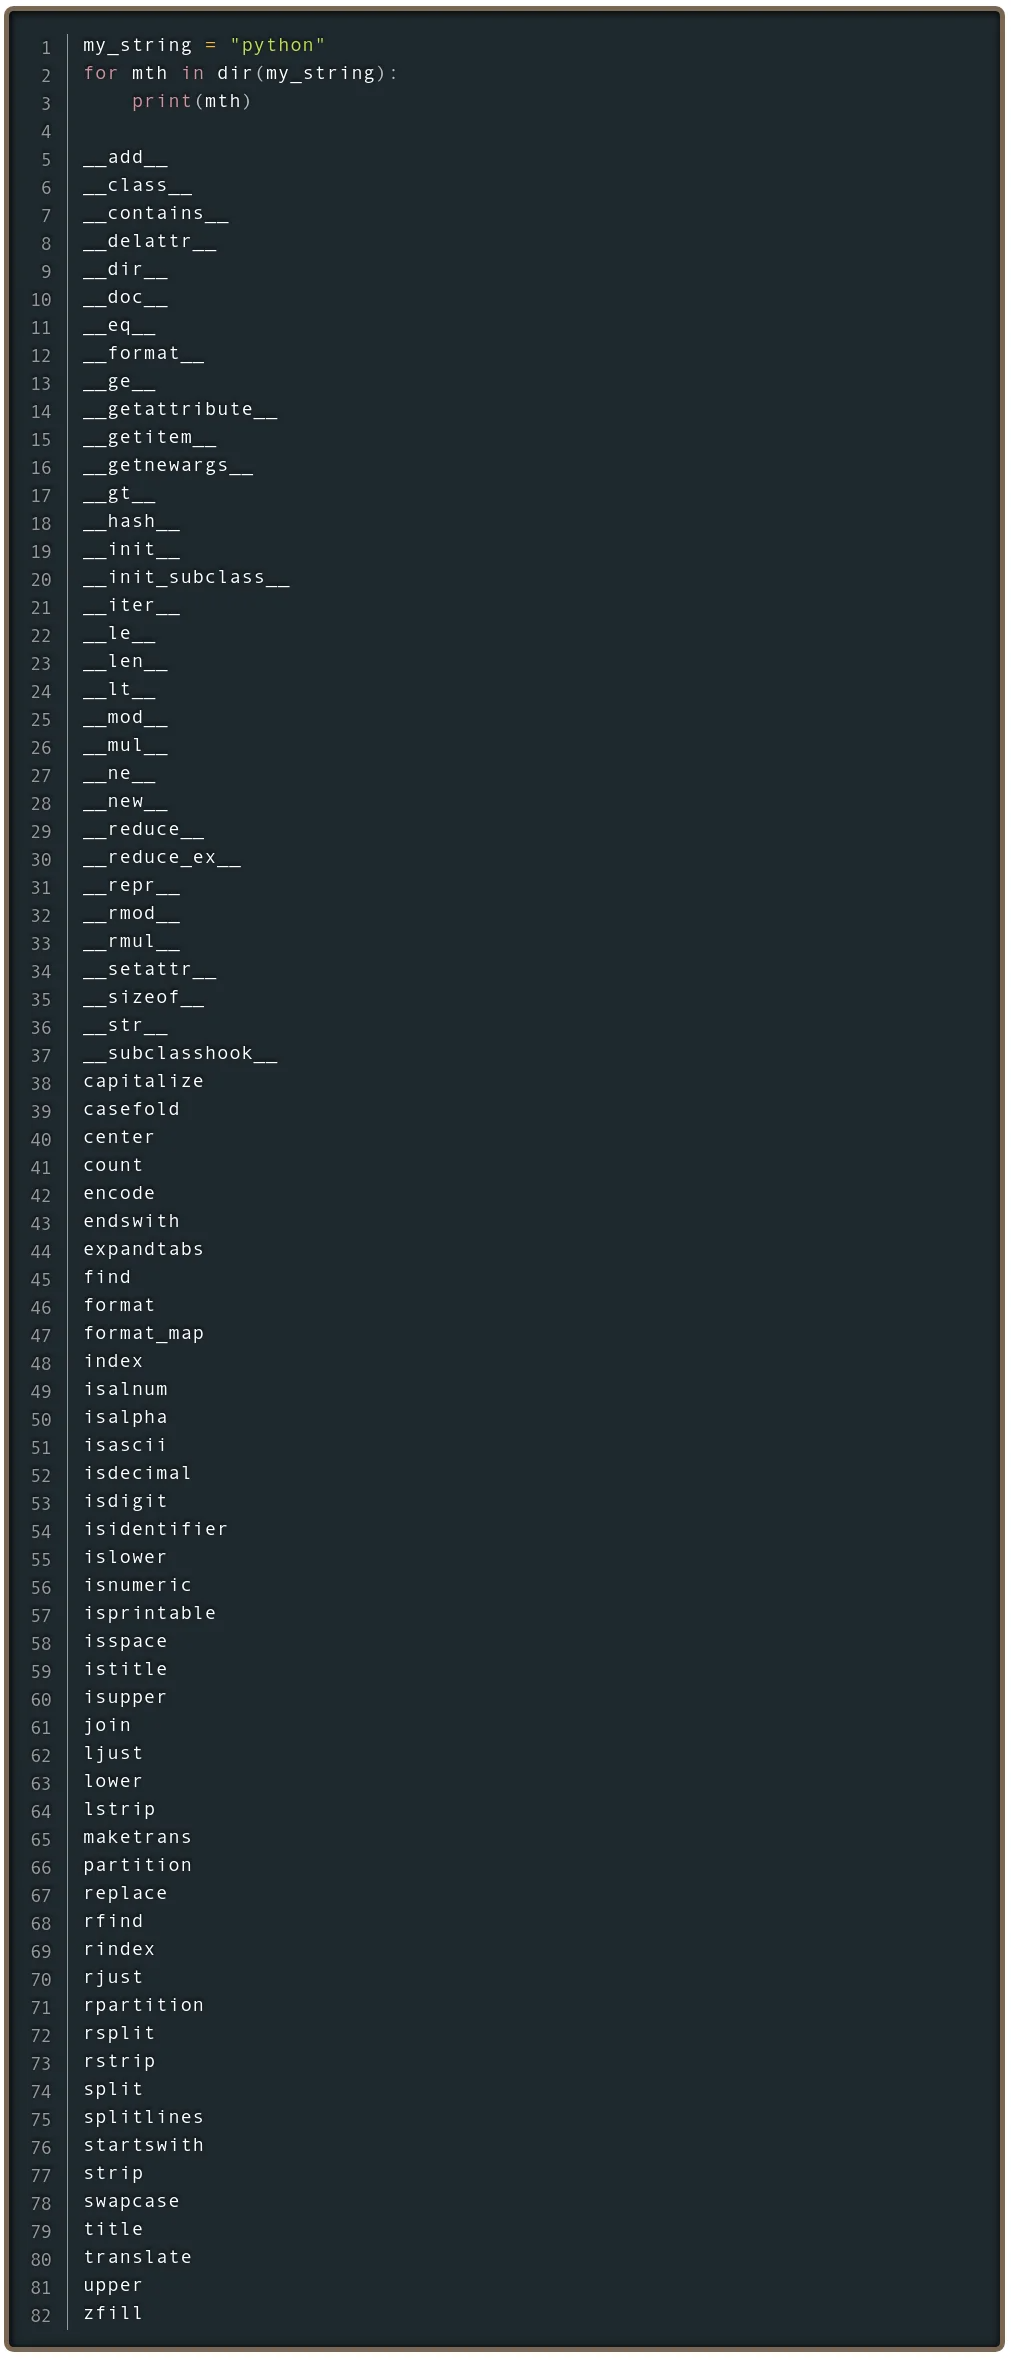Viewport: 1011px width, 2359px height.
Task: Click the rpartition method name
Action: tap(143, 2005)
